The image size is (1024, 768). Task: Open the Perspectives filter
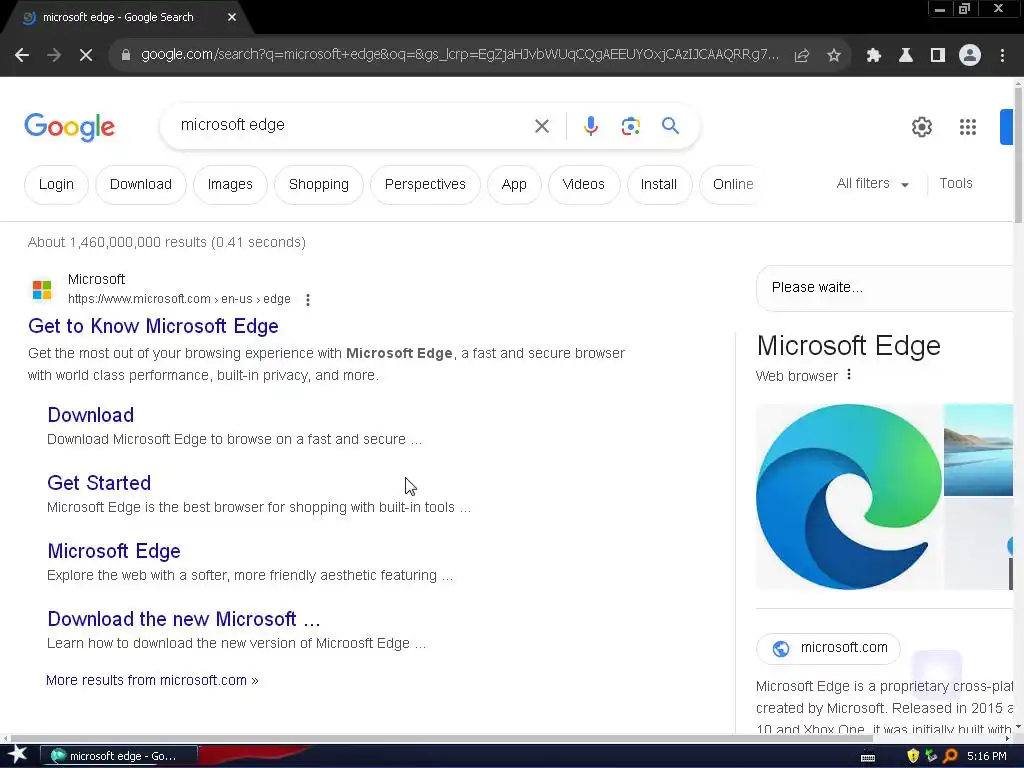(425, 185)
